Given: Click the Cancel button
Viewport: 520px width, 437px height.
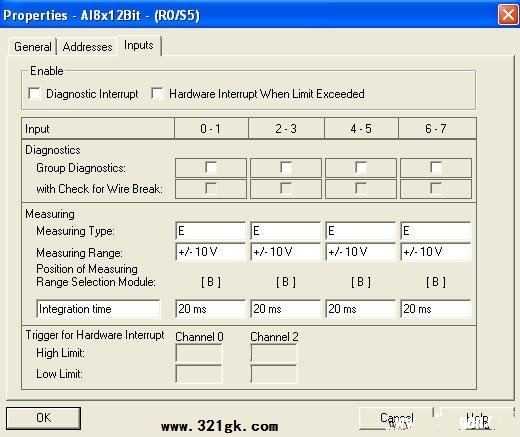Looking at the screenshot, I should click(x=396, y=418).
